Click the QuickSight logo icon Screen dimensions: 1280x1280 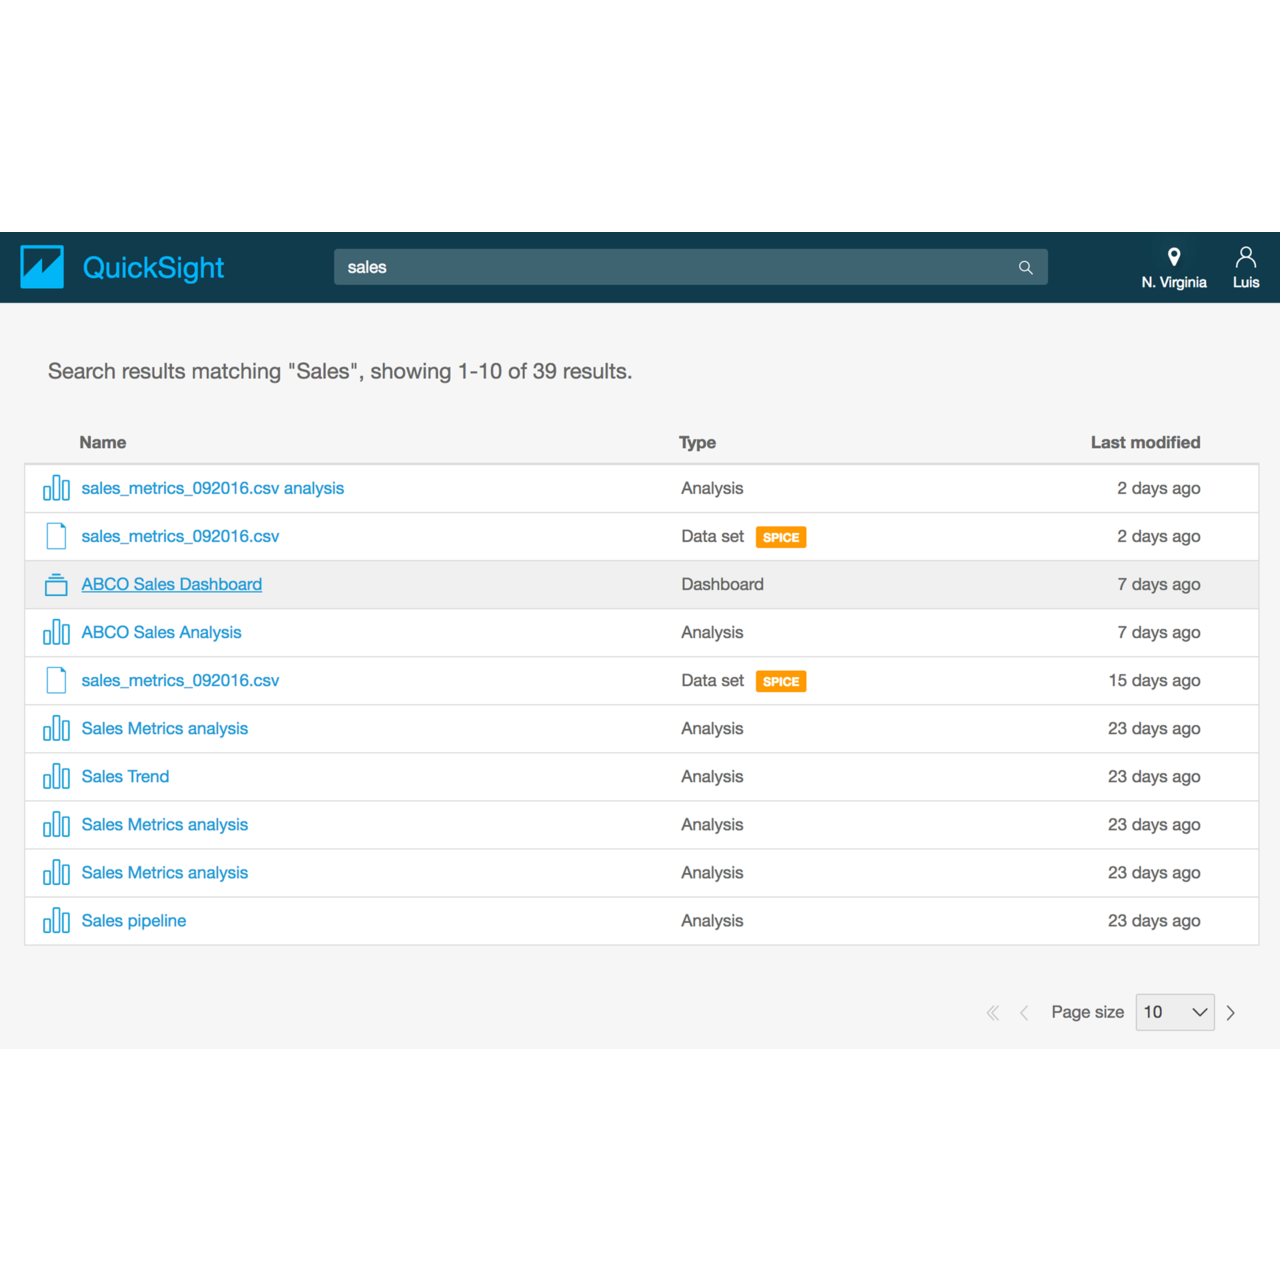(x=41, y=266)
